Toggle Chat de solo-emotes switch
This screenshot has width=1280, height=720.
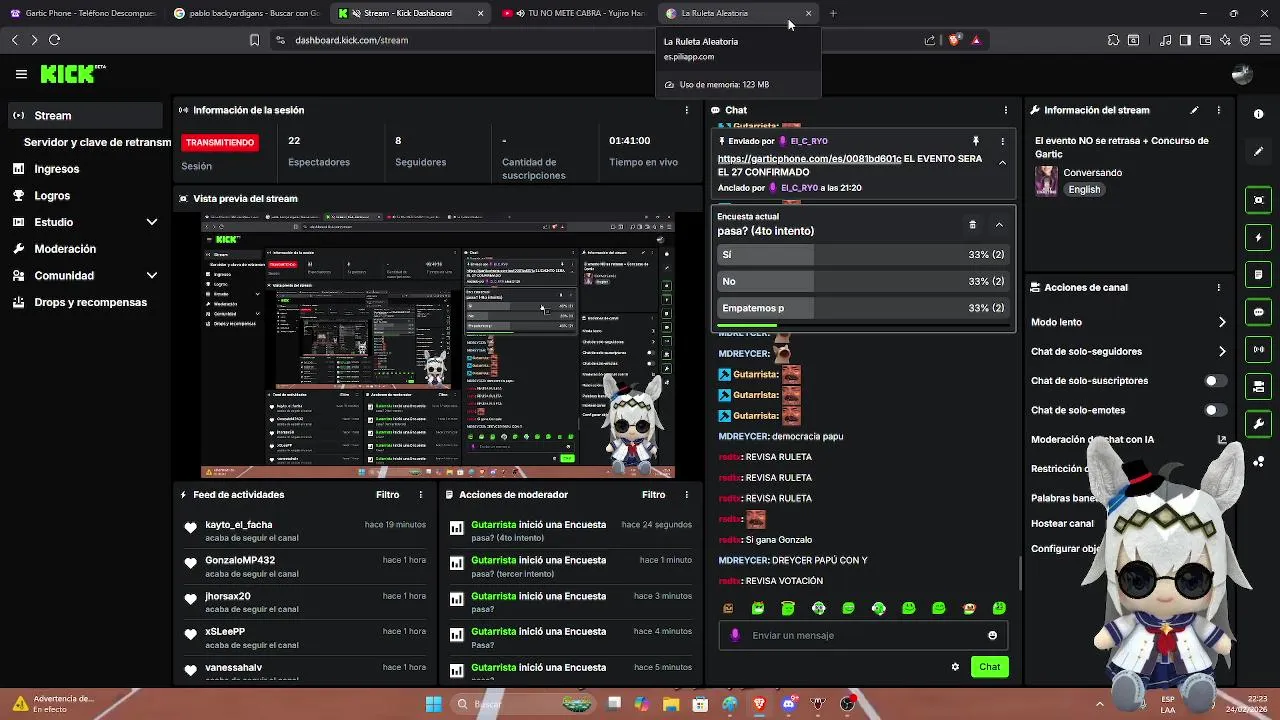1215,410
